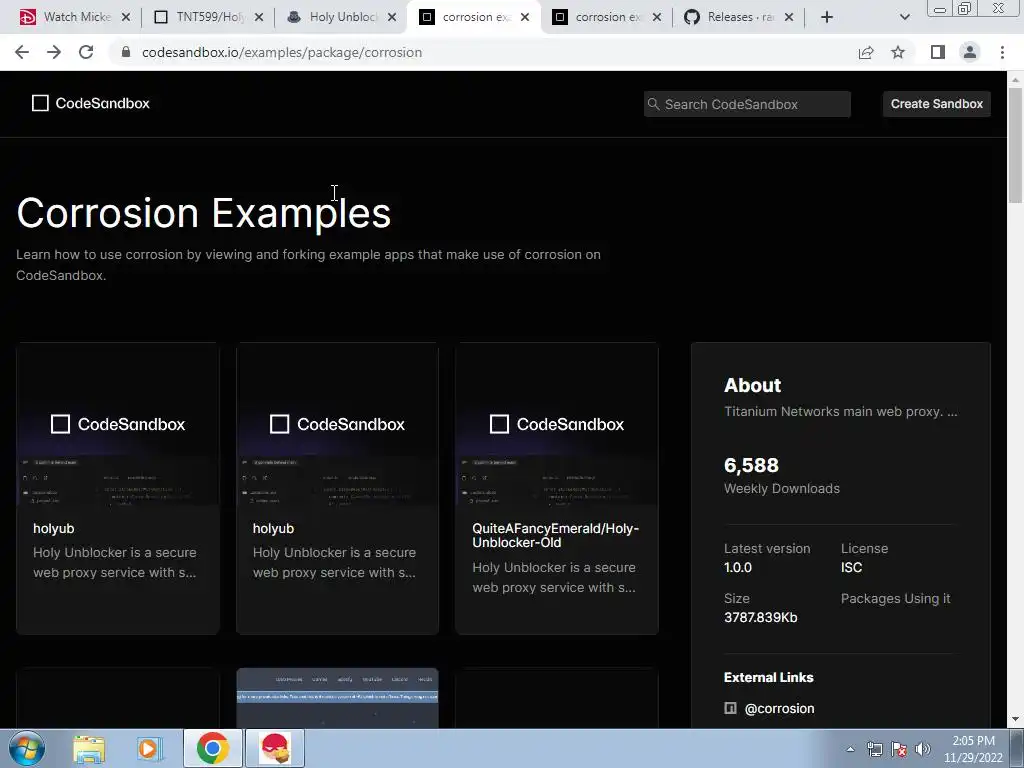Open the volume speaker icon
Screen dimensions: 1024x768
[x=923, y=749]
